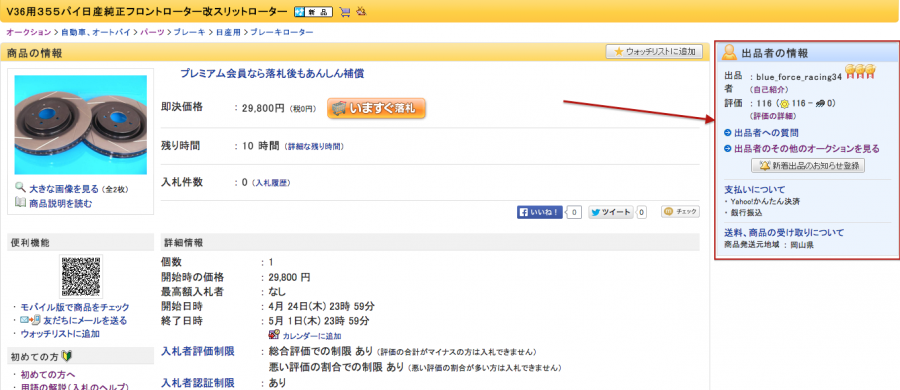This screenshot has width=900, height=390.
Task: Open 入札者認証制限 link
Action: tap(198, 383)
